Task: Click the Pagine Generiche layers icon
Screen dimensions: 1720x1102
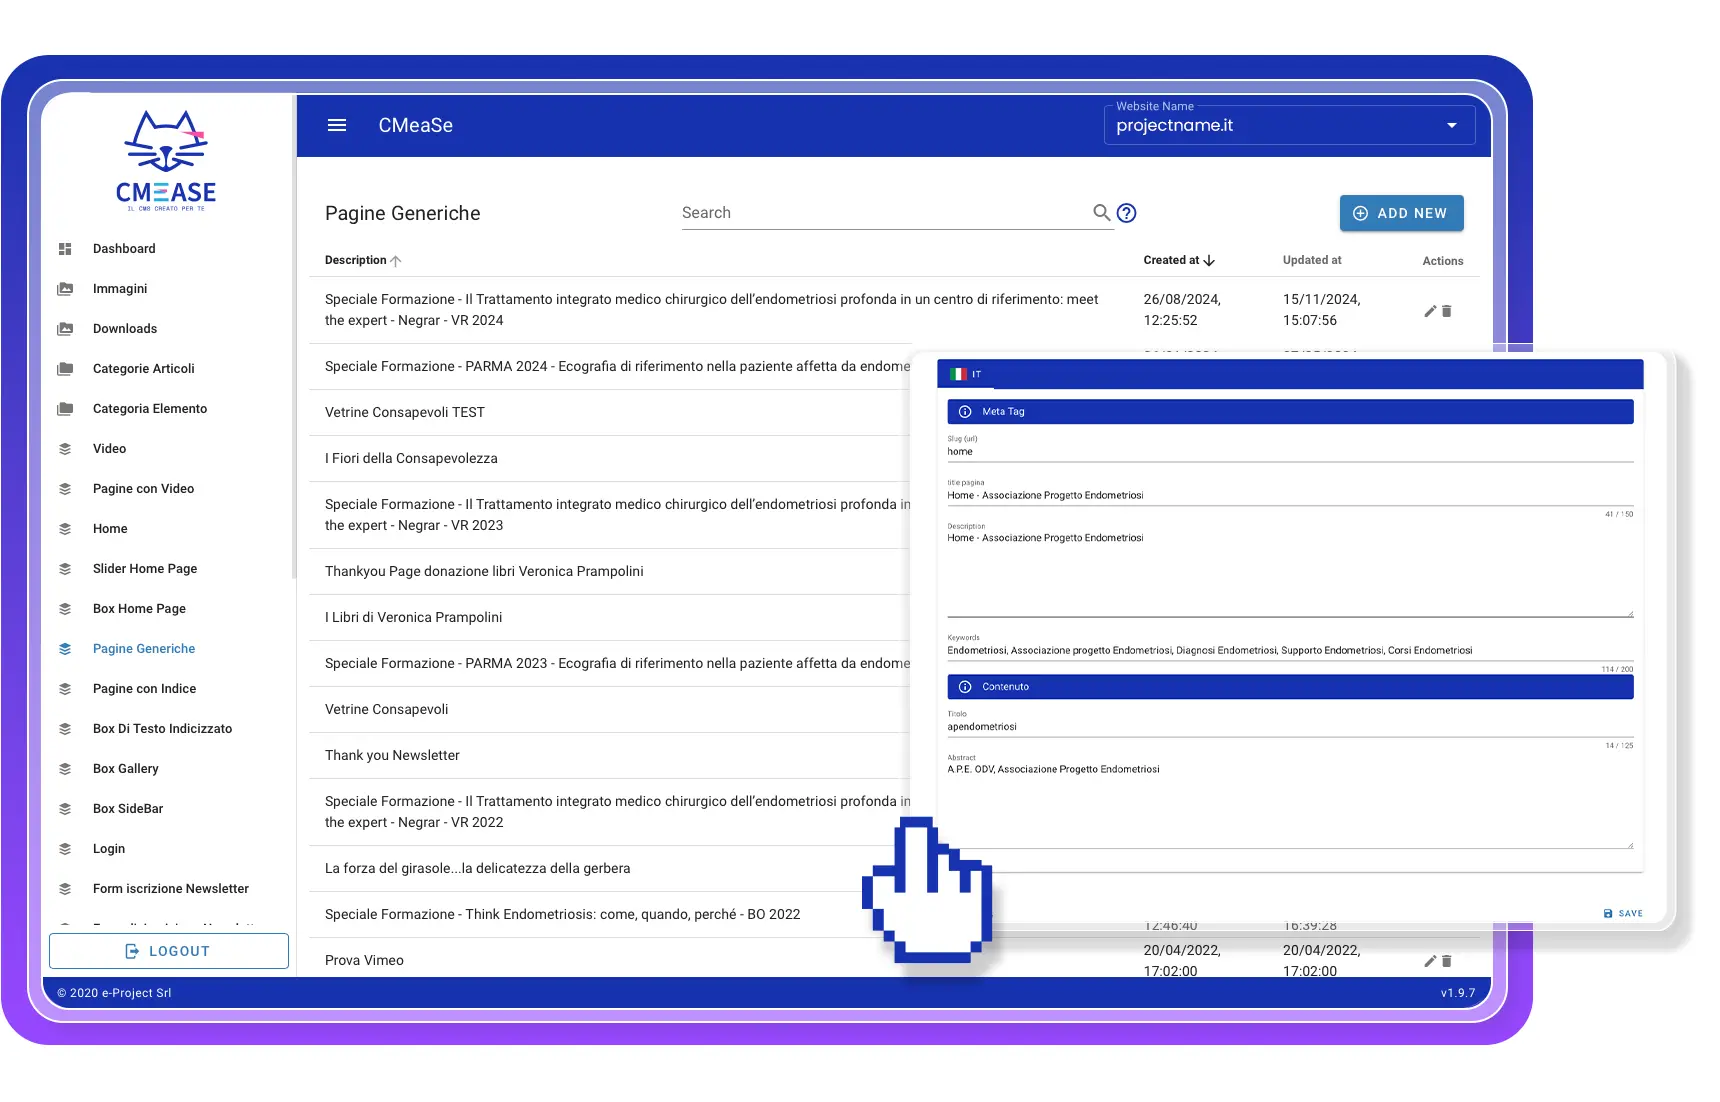Action: [65, 649]
